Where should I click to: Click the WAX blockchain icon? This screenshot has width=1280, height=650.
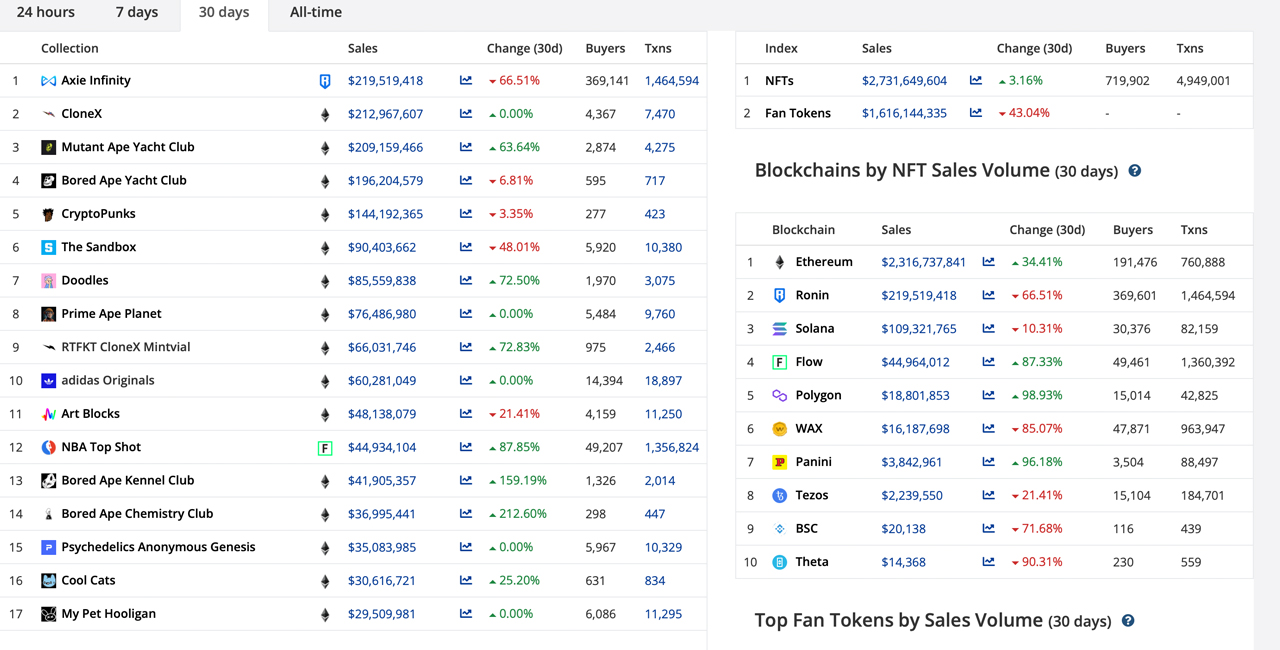point(779,428)
